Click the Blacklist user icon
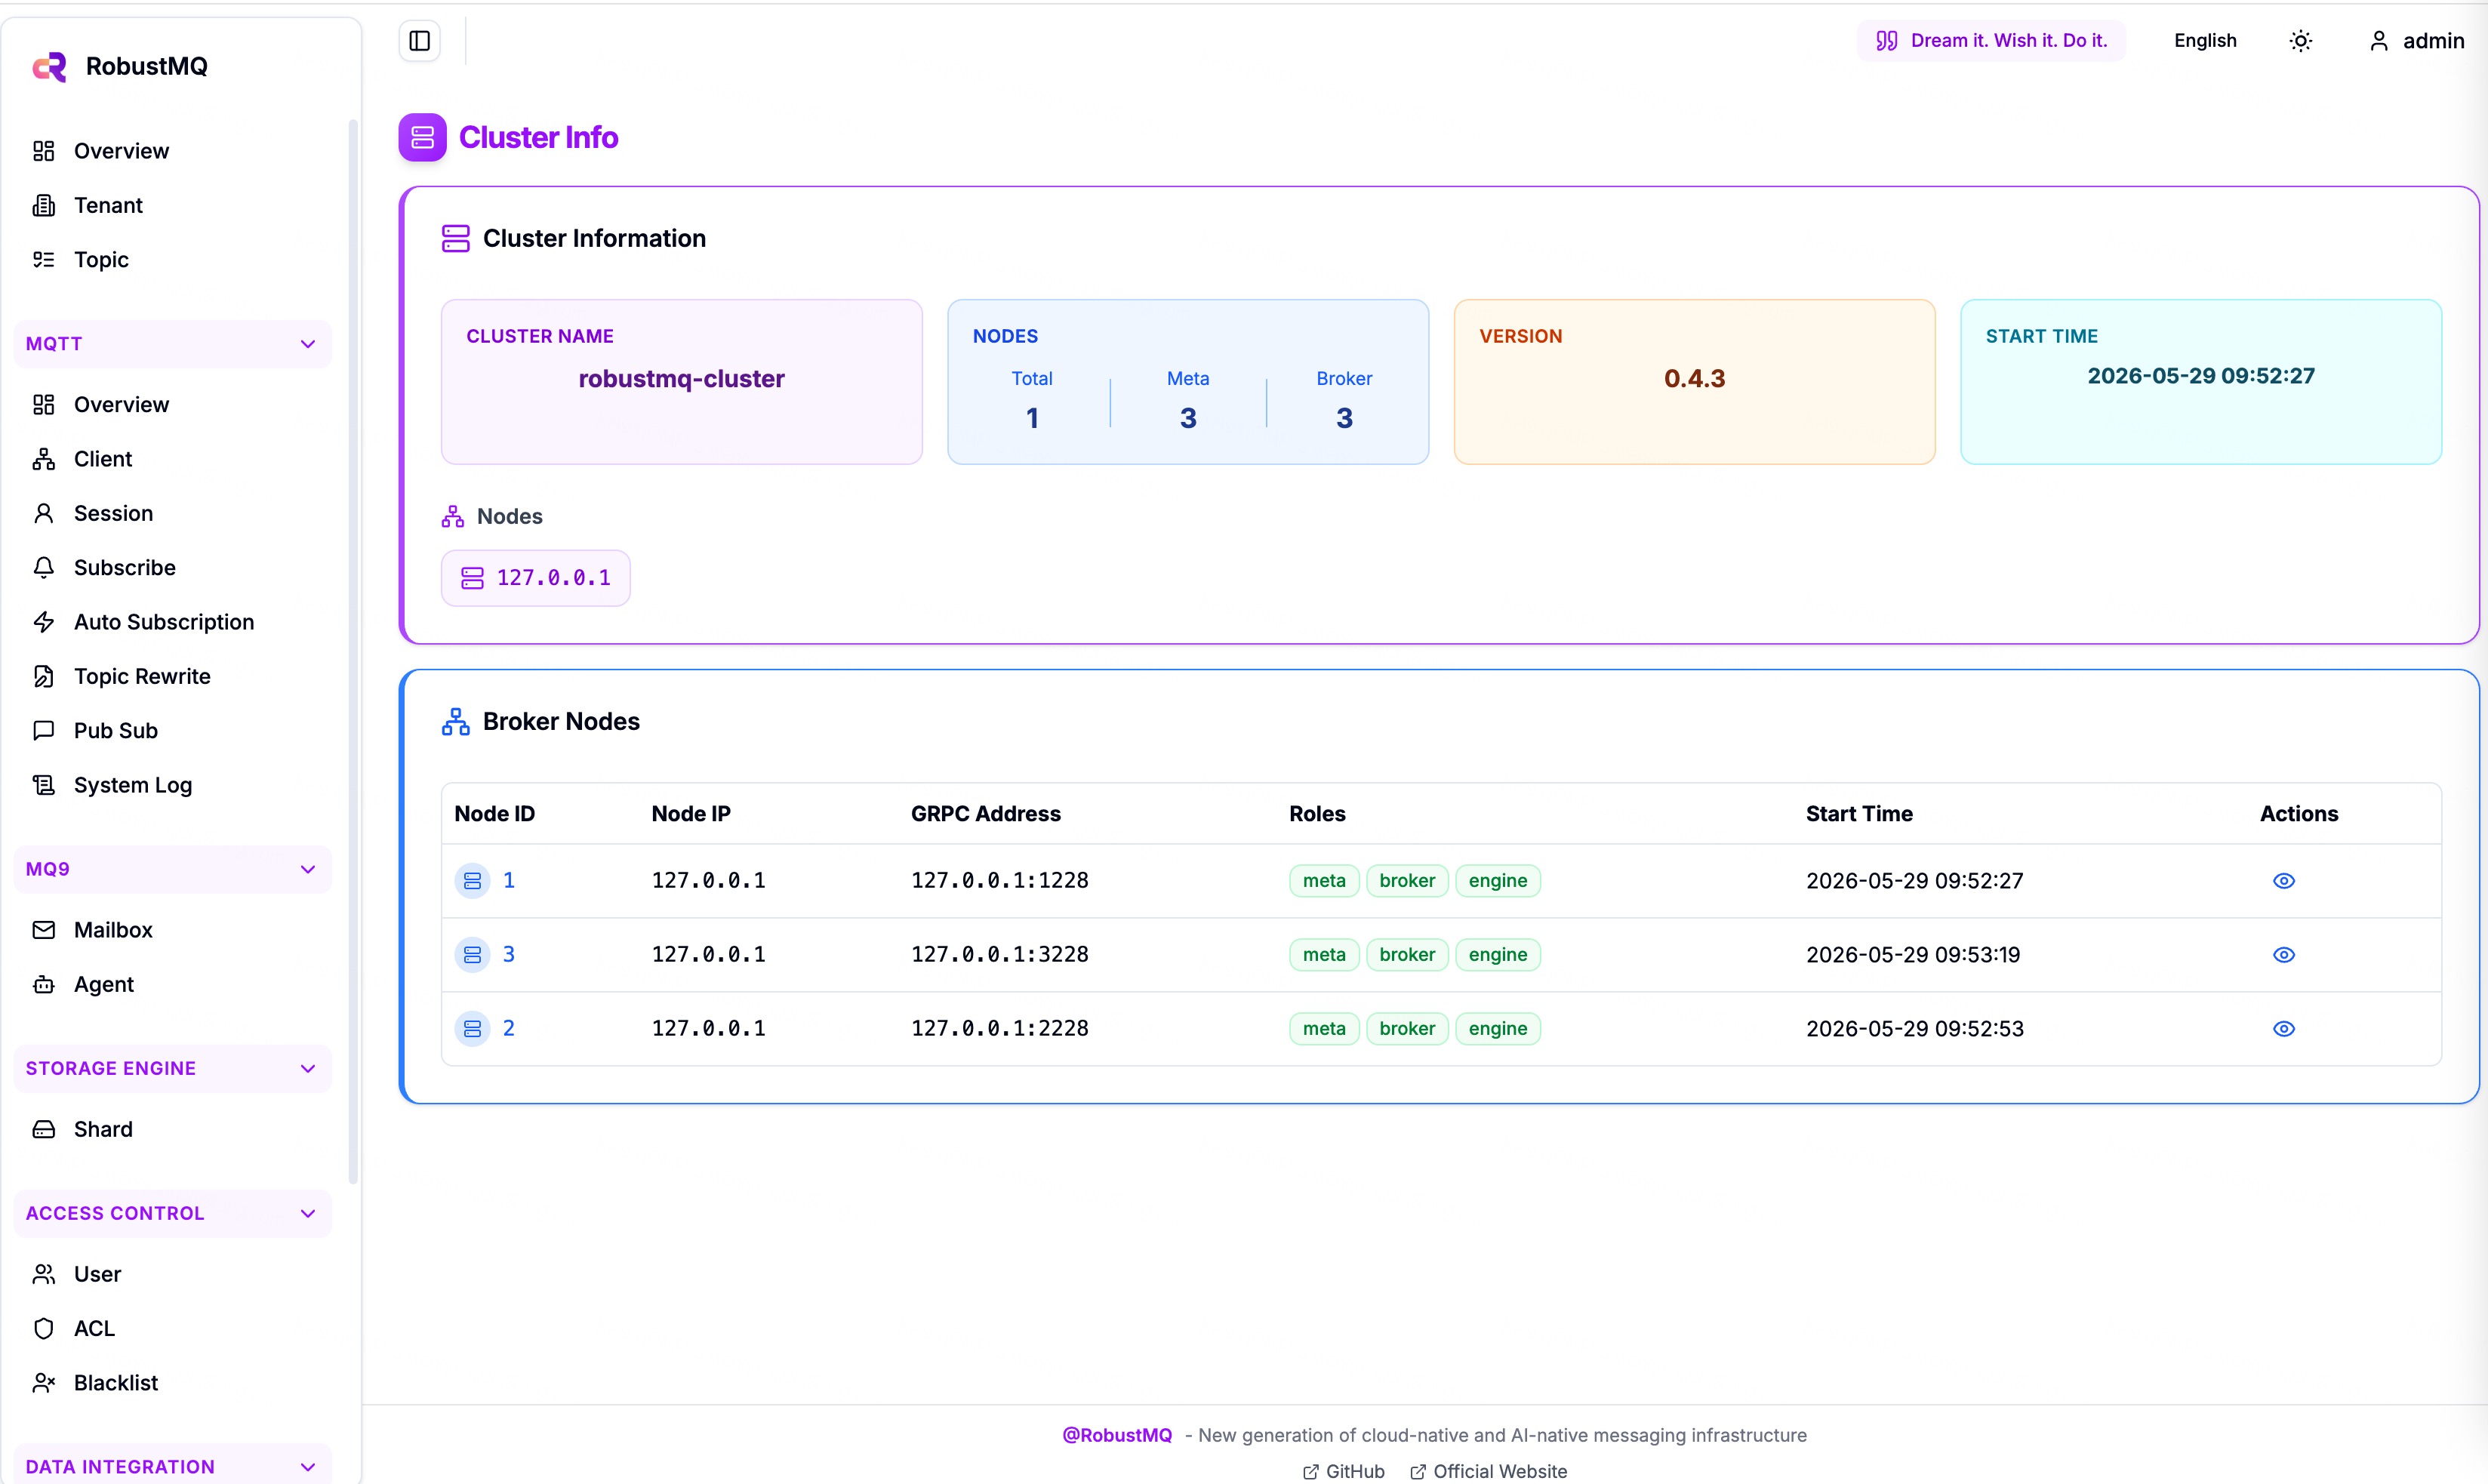Screen dimensions: 2488x1484 (44, 1383)
